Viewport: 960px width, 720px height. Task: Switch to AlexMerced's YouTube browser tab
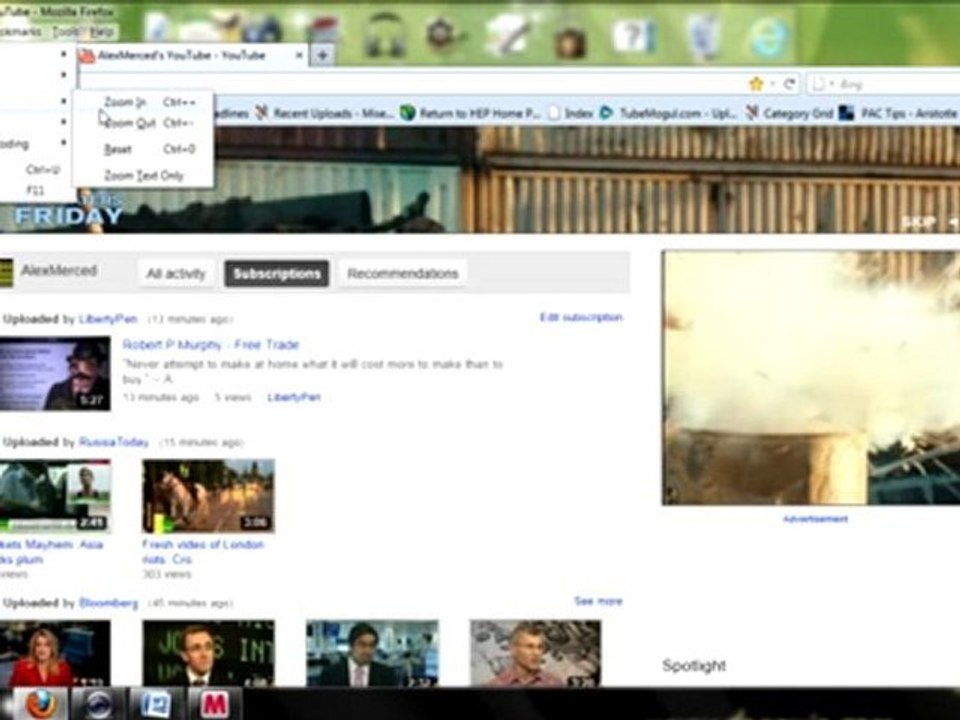191,55
